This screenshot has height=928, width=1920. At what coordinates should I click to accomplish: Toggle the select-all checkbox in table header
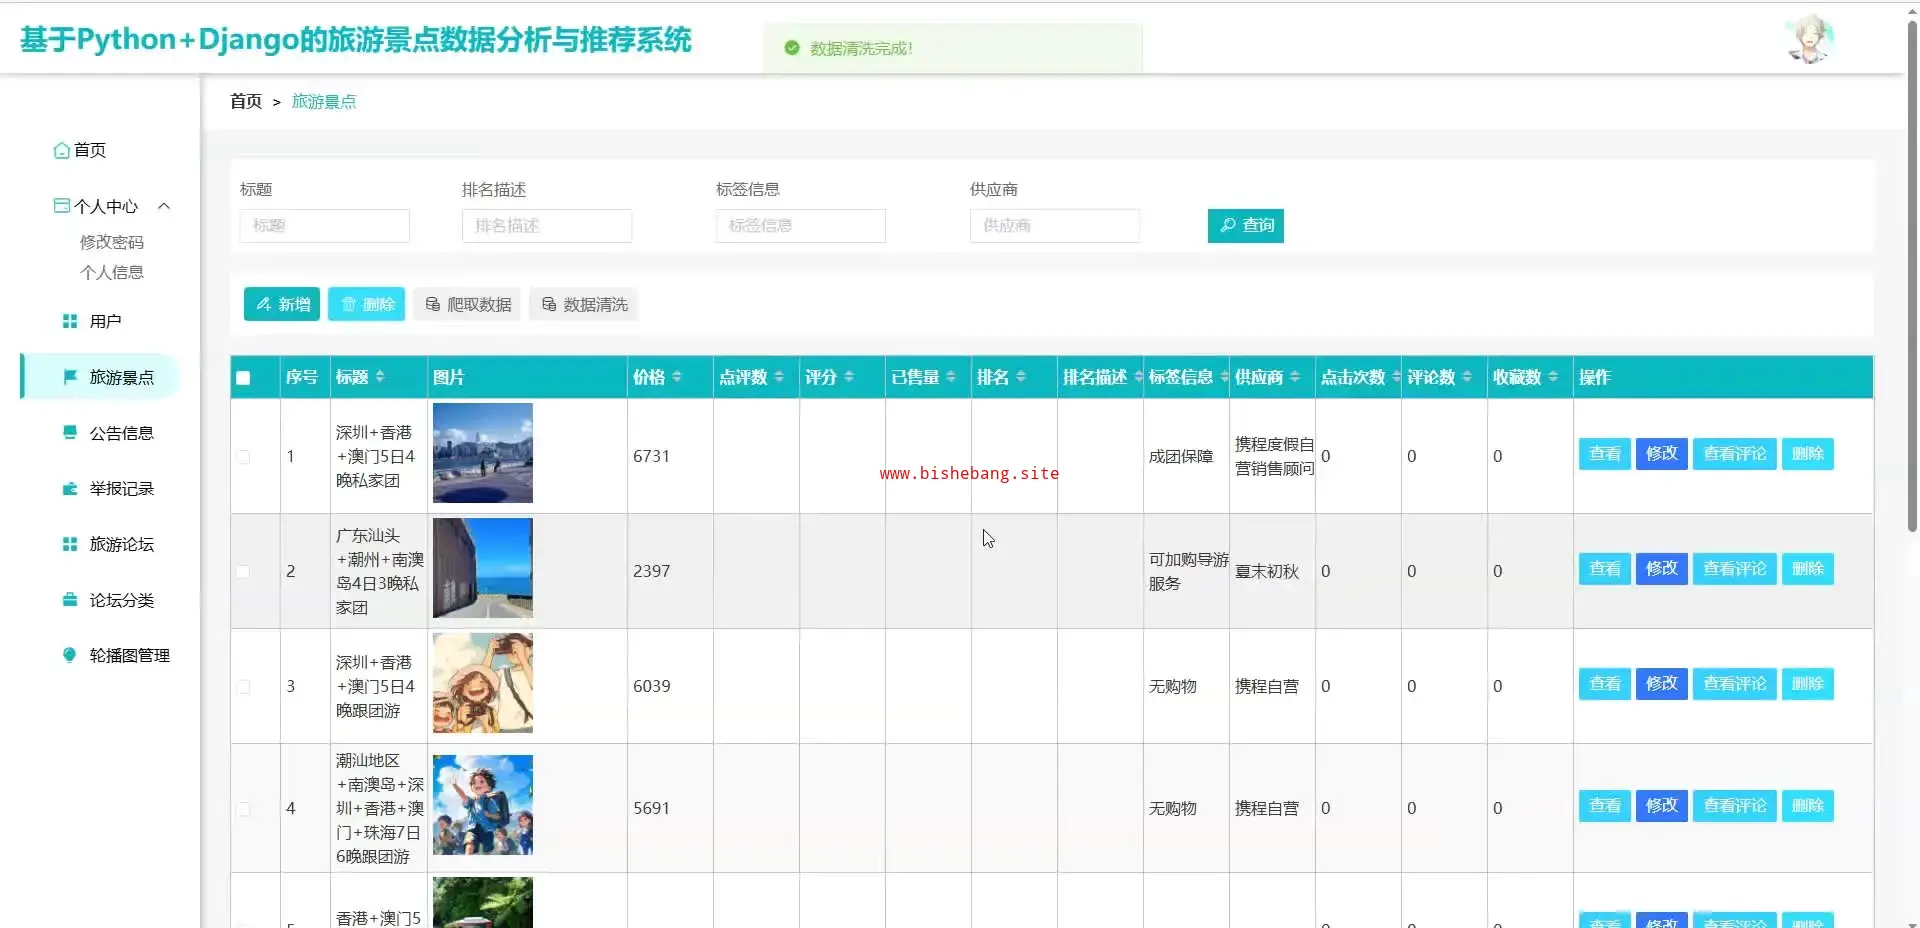coord(243,378)
